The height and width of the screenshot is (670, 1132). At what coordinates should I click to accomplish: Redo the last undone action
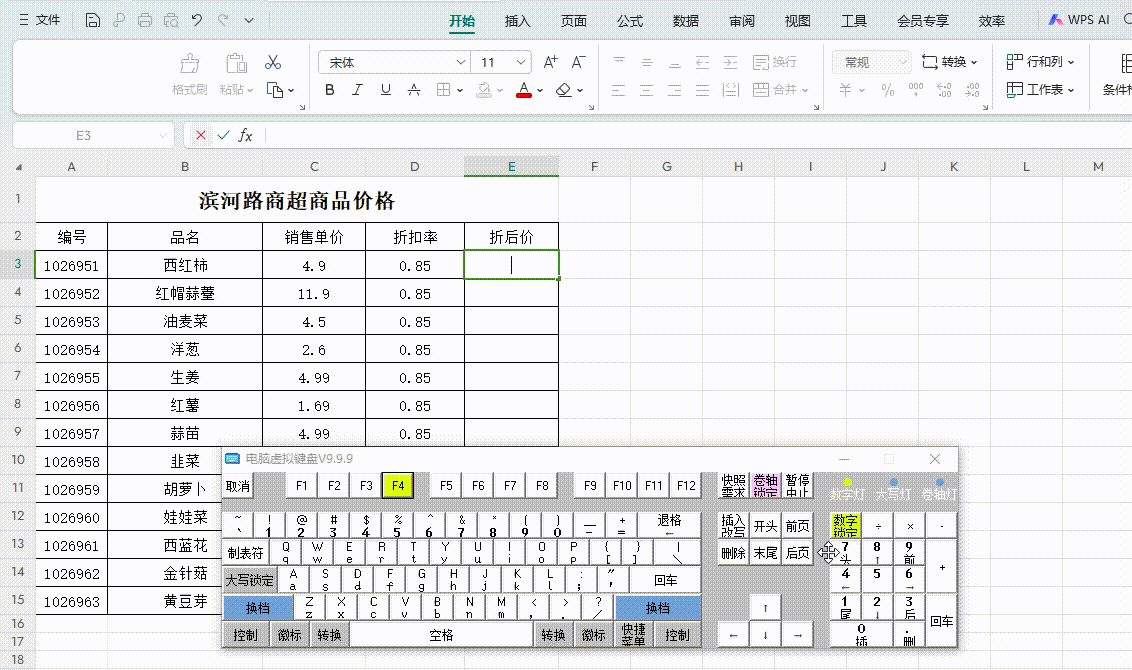(223, 20)
